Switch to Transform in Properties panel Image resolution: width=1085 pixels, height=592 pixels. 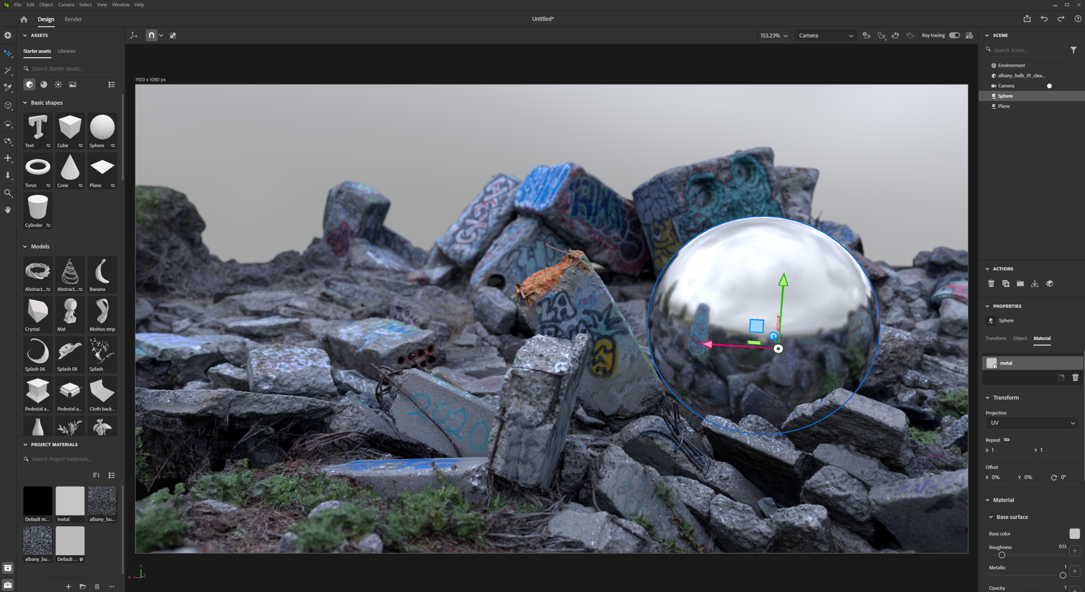[995, 339]
